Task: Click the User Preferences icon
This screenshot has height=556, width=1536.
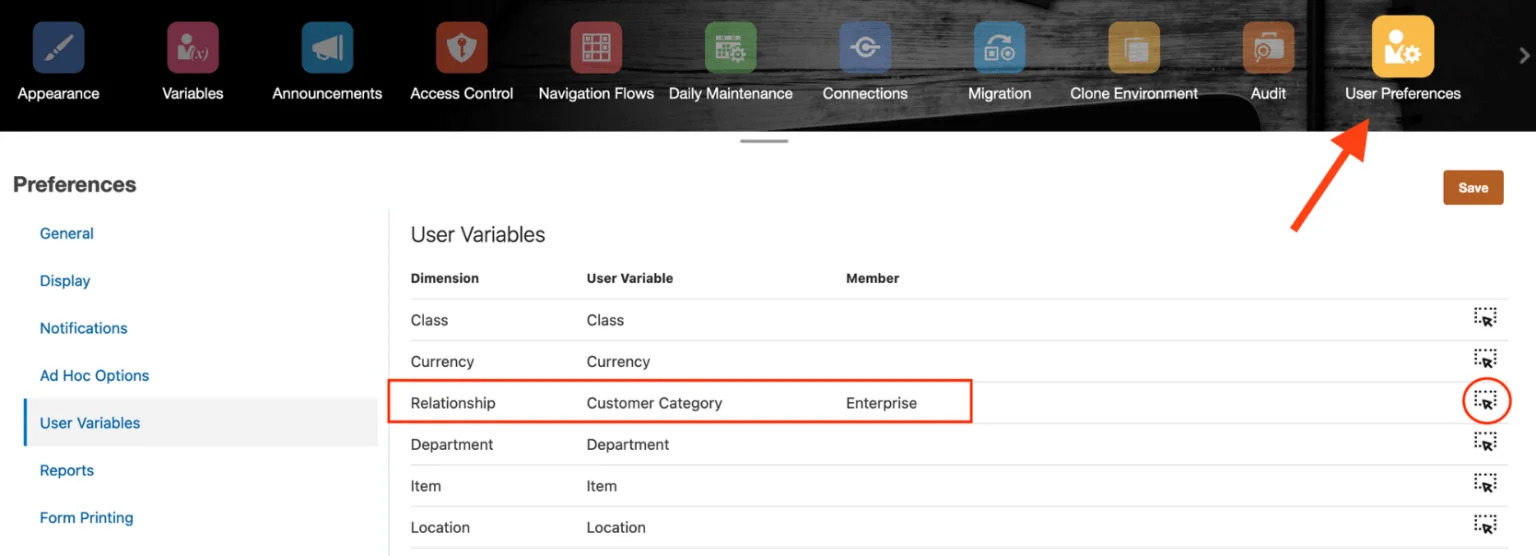Action: [1402, 47]
